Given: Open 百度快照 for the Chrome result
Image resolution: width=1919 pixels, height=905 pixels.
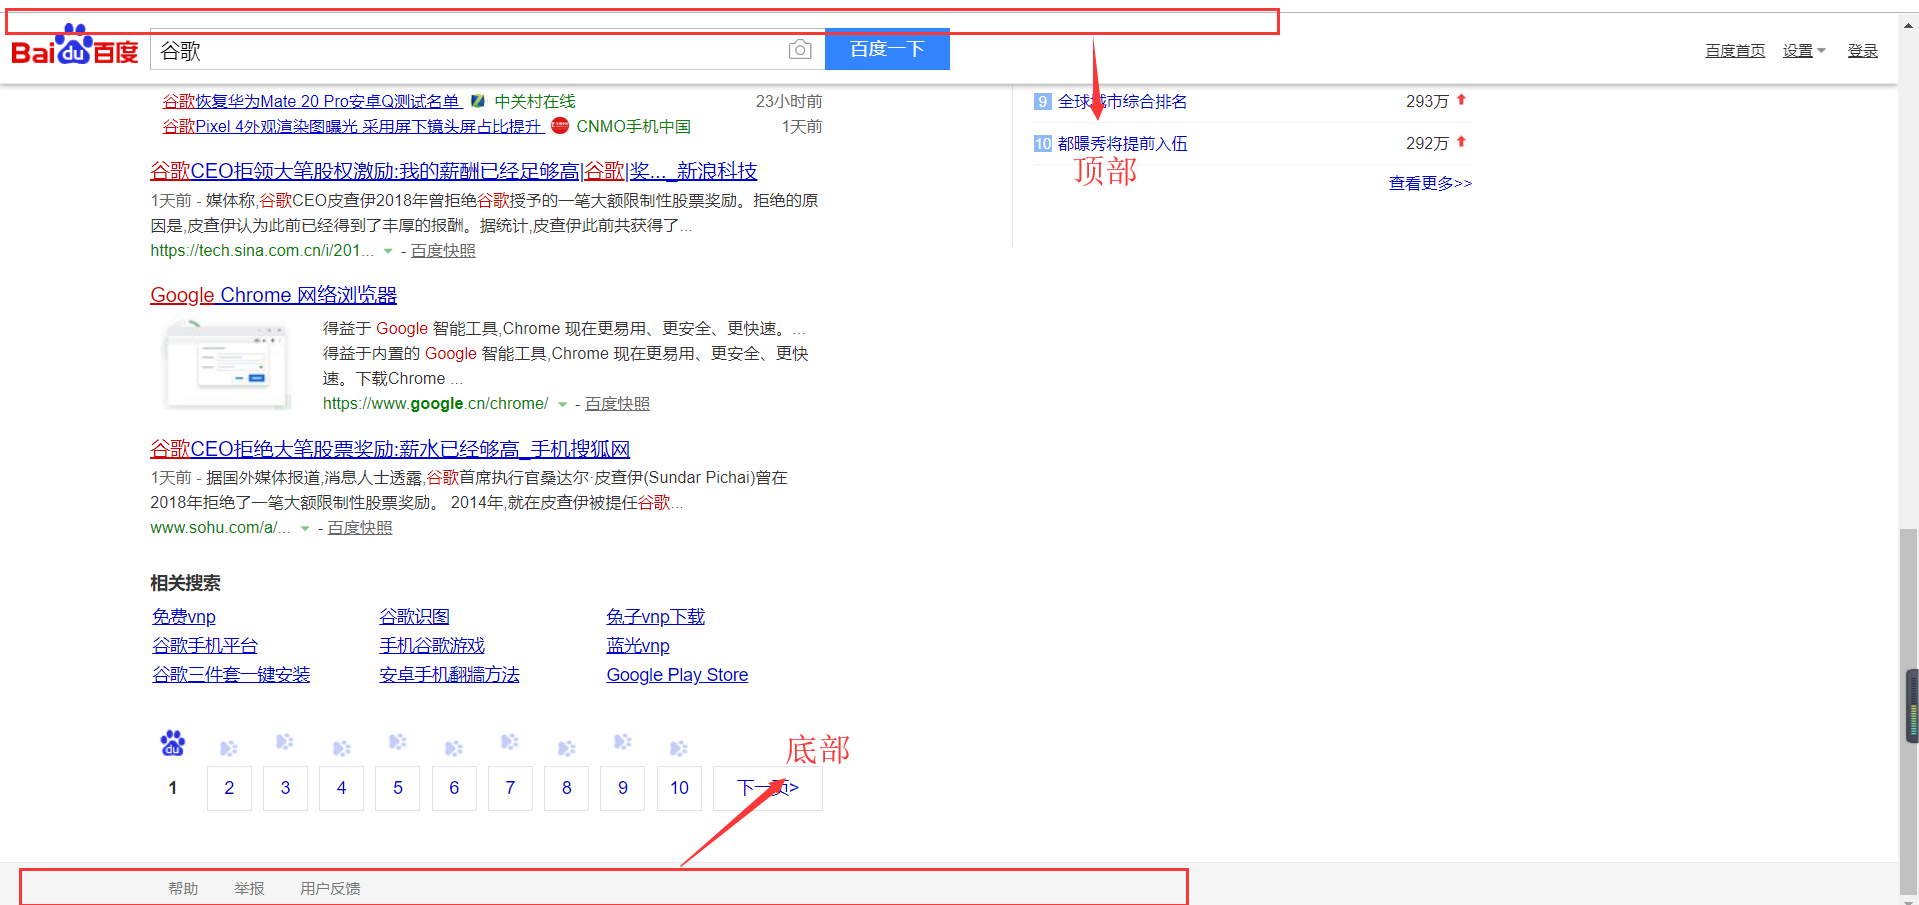Looking at the screenshot, I should tap(617, 404).
